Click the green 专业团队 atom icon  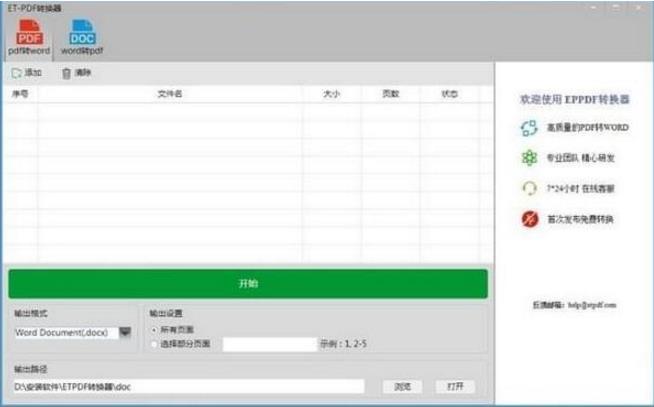click(529, 158)
